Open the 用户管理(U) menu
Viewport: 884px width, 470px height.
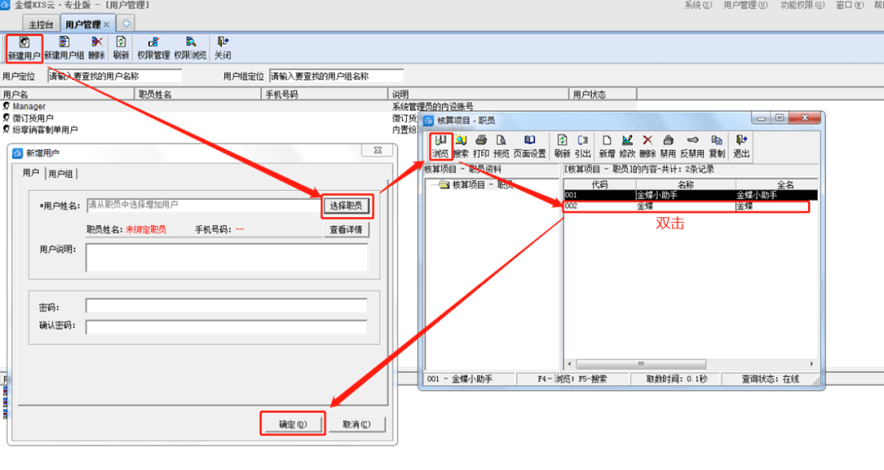[x=745, y=5]
